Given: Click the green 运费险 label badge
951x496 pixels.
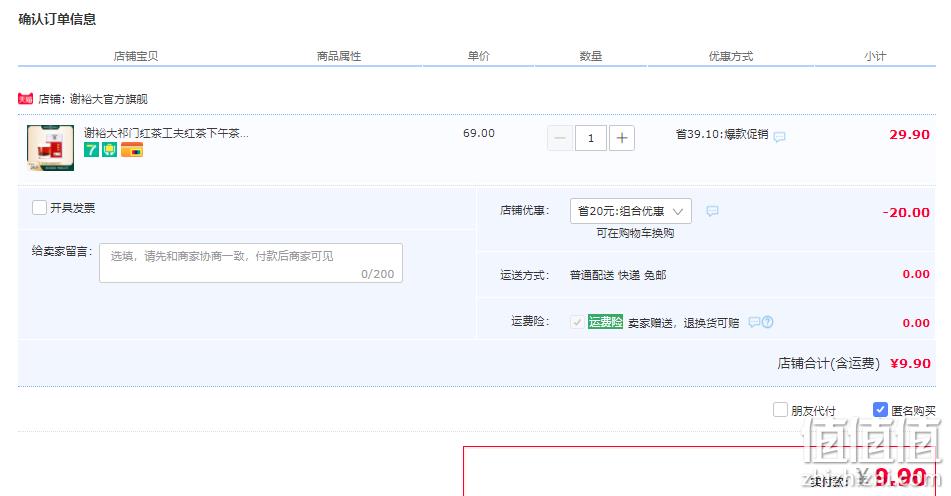Looking at the screenshot, I should tap(605, 322).
